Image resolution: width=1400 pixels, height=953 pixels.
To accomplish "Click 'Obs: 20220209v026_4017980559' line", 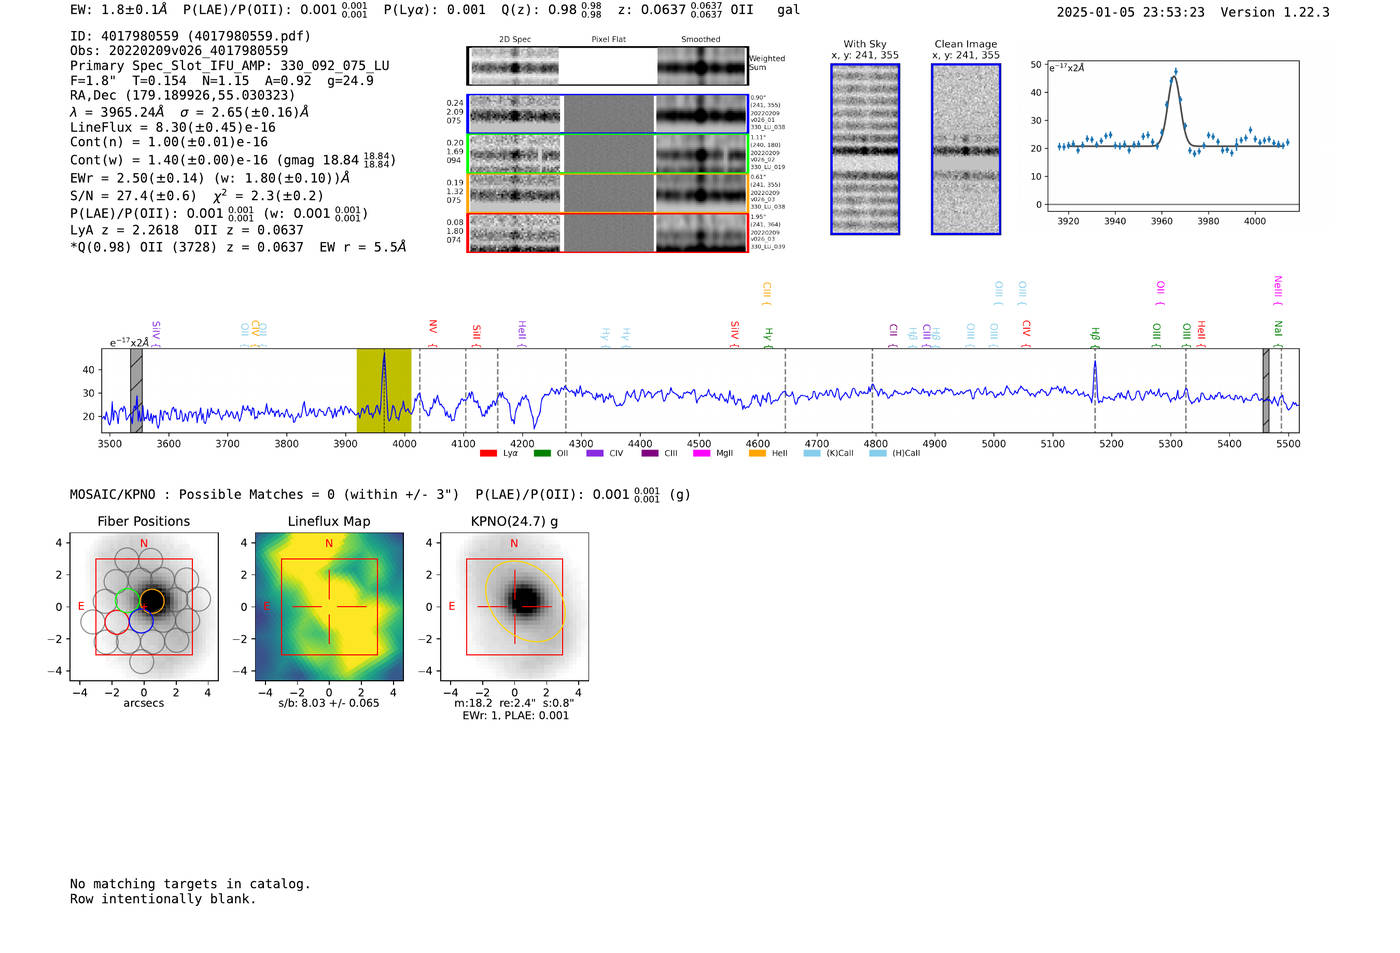I will (179, 51).
